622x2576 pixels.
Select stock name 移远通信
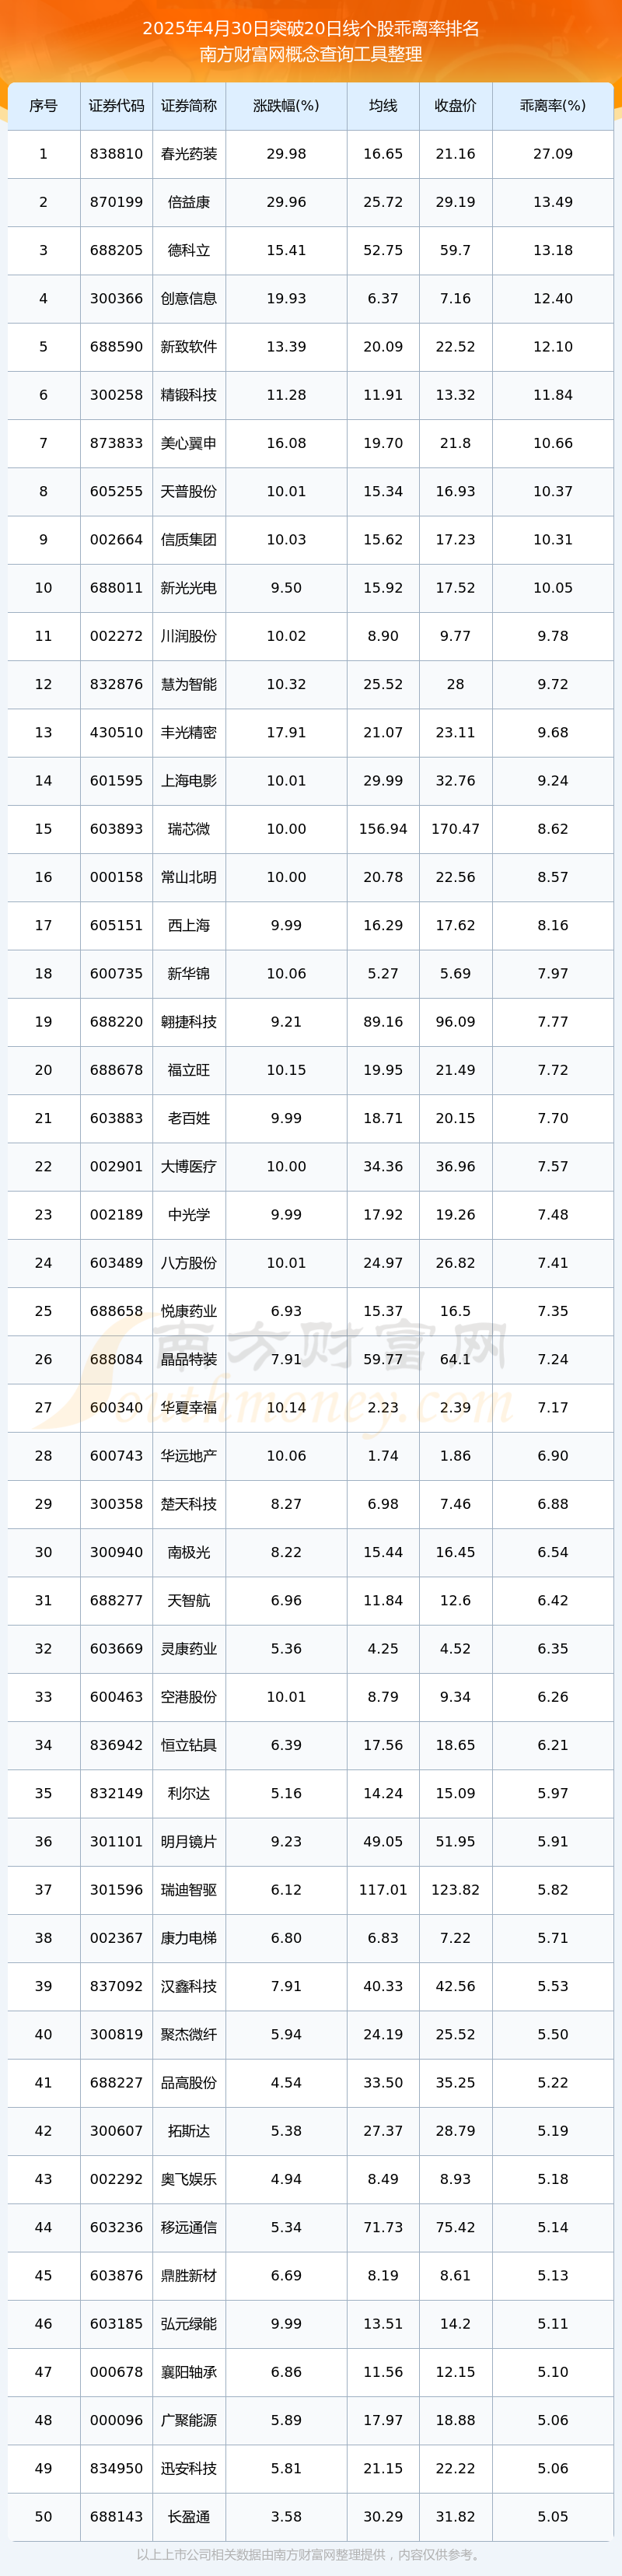pos(189,2227)
